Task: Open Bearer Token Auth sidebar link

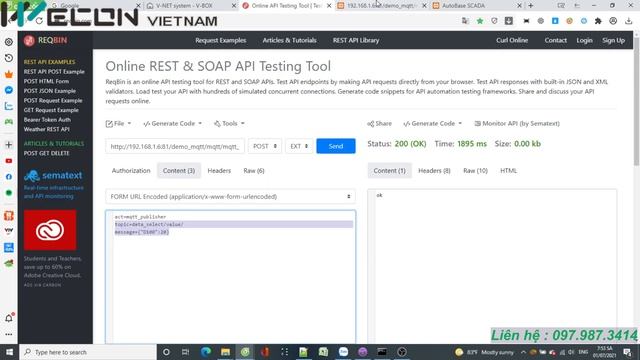Action: click(47, 120)
